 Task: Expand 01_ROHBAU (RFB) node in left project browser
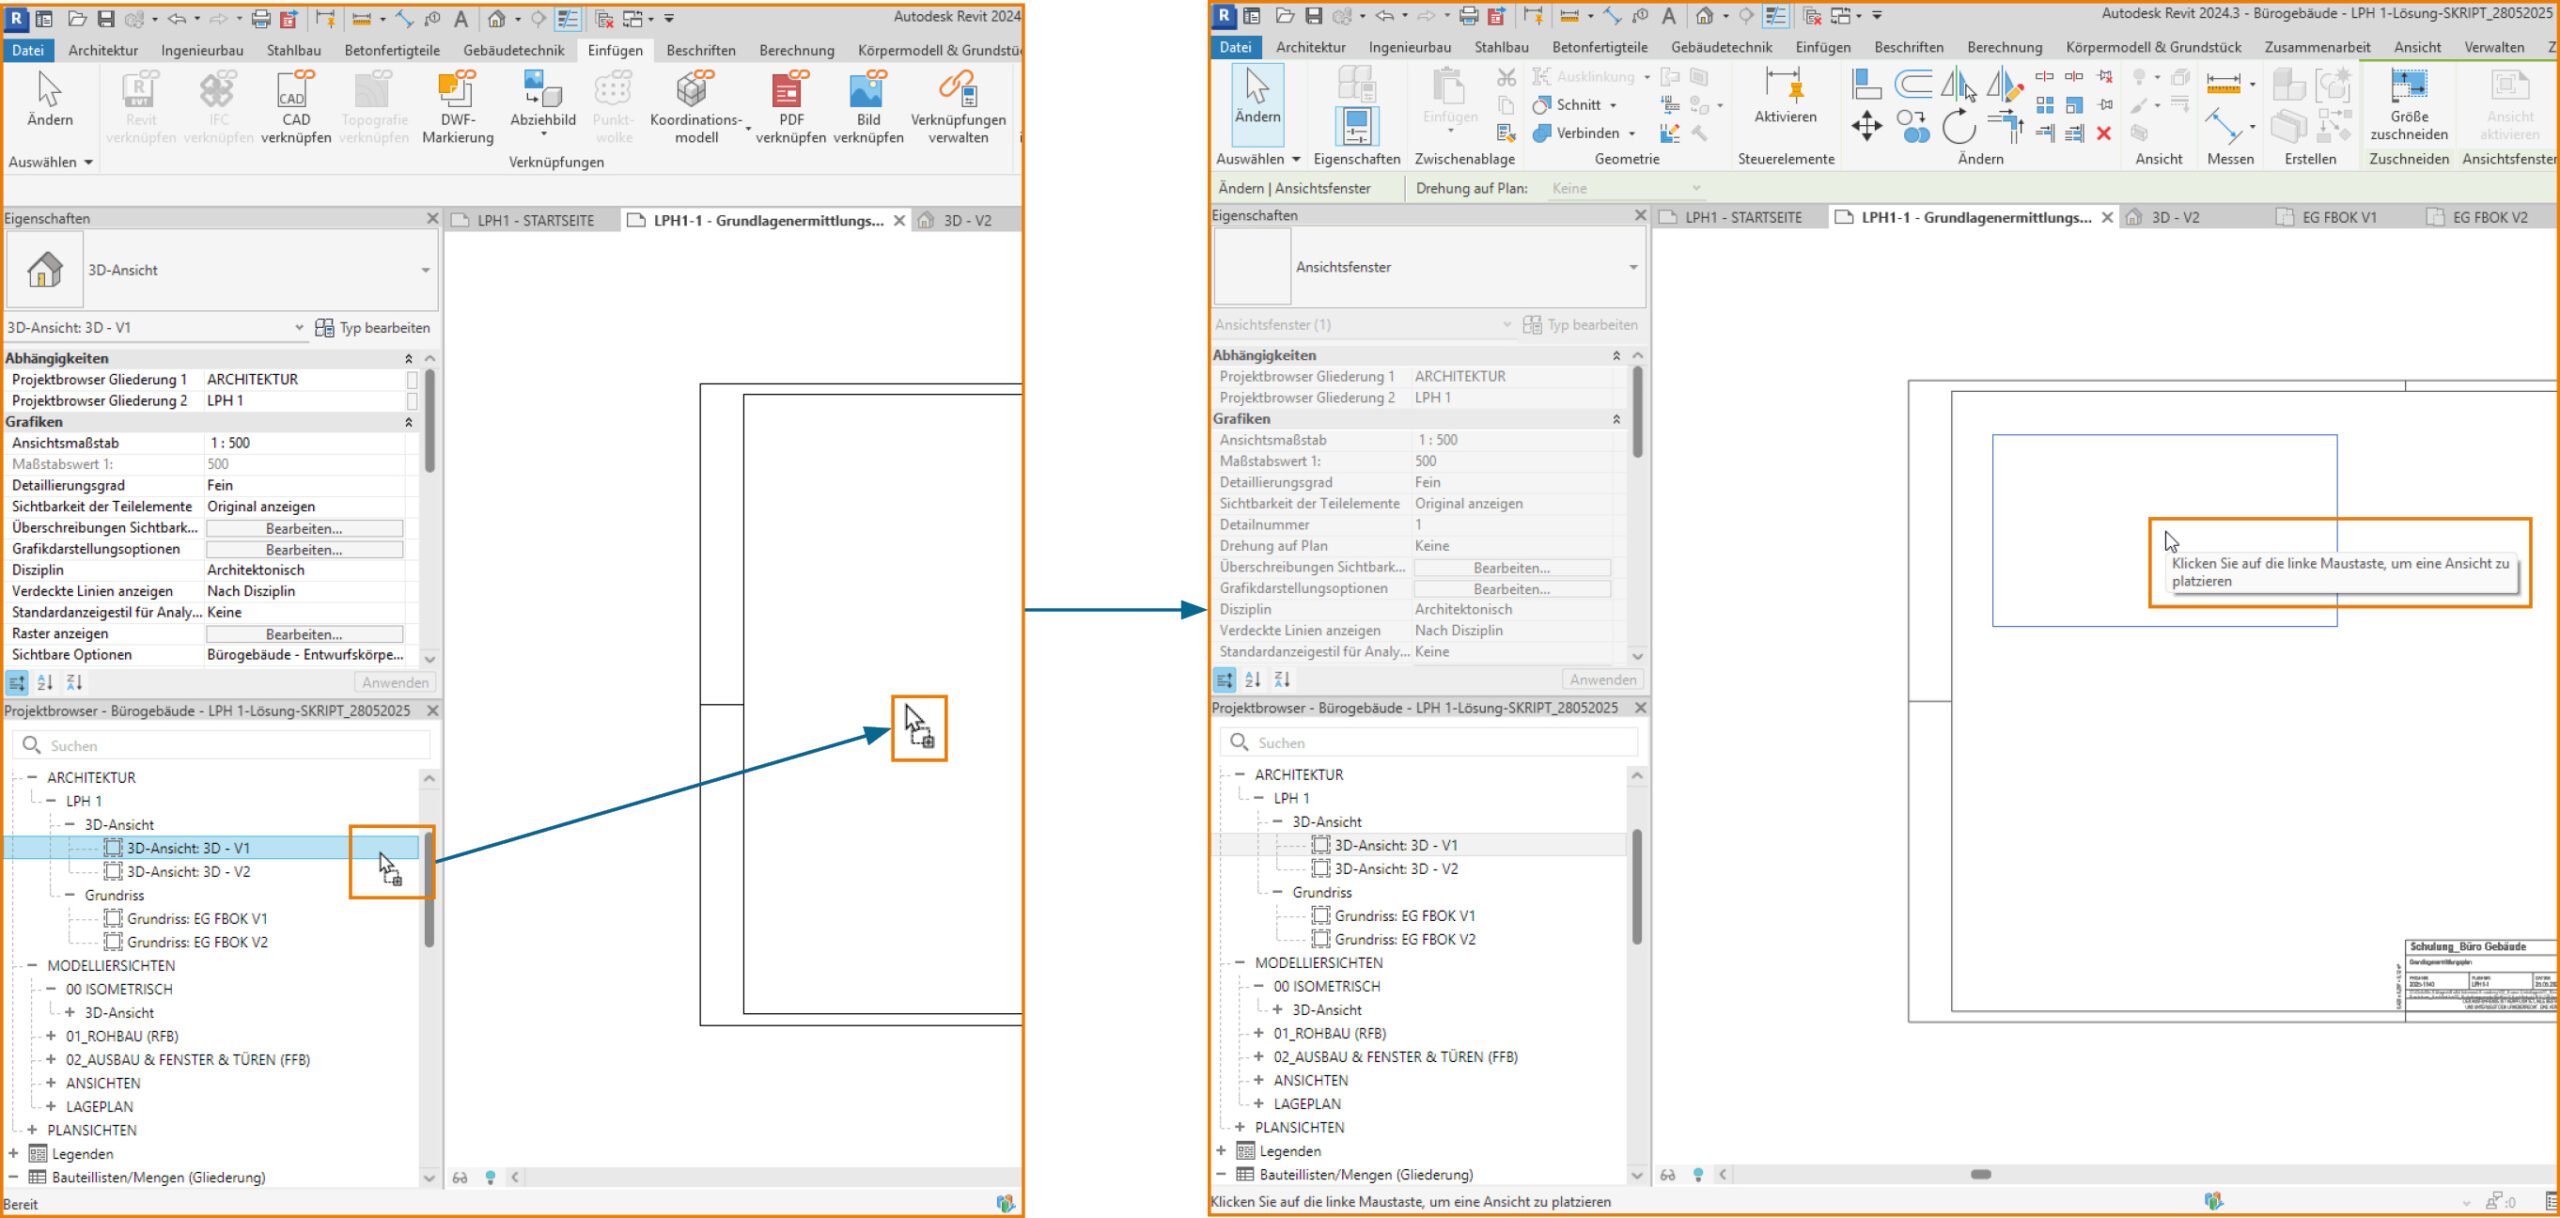point(51,1036)
